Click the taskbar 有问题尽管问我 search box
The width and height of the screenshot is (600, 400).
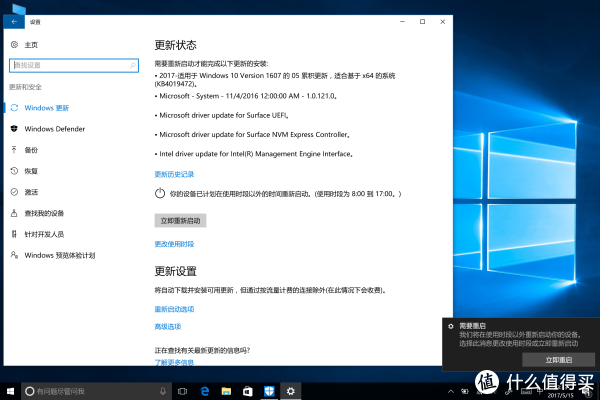click(96, 391)
